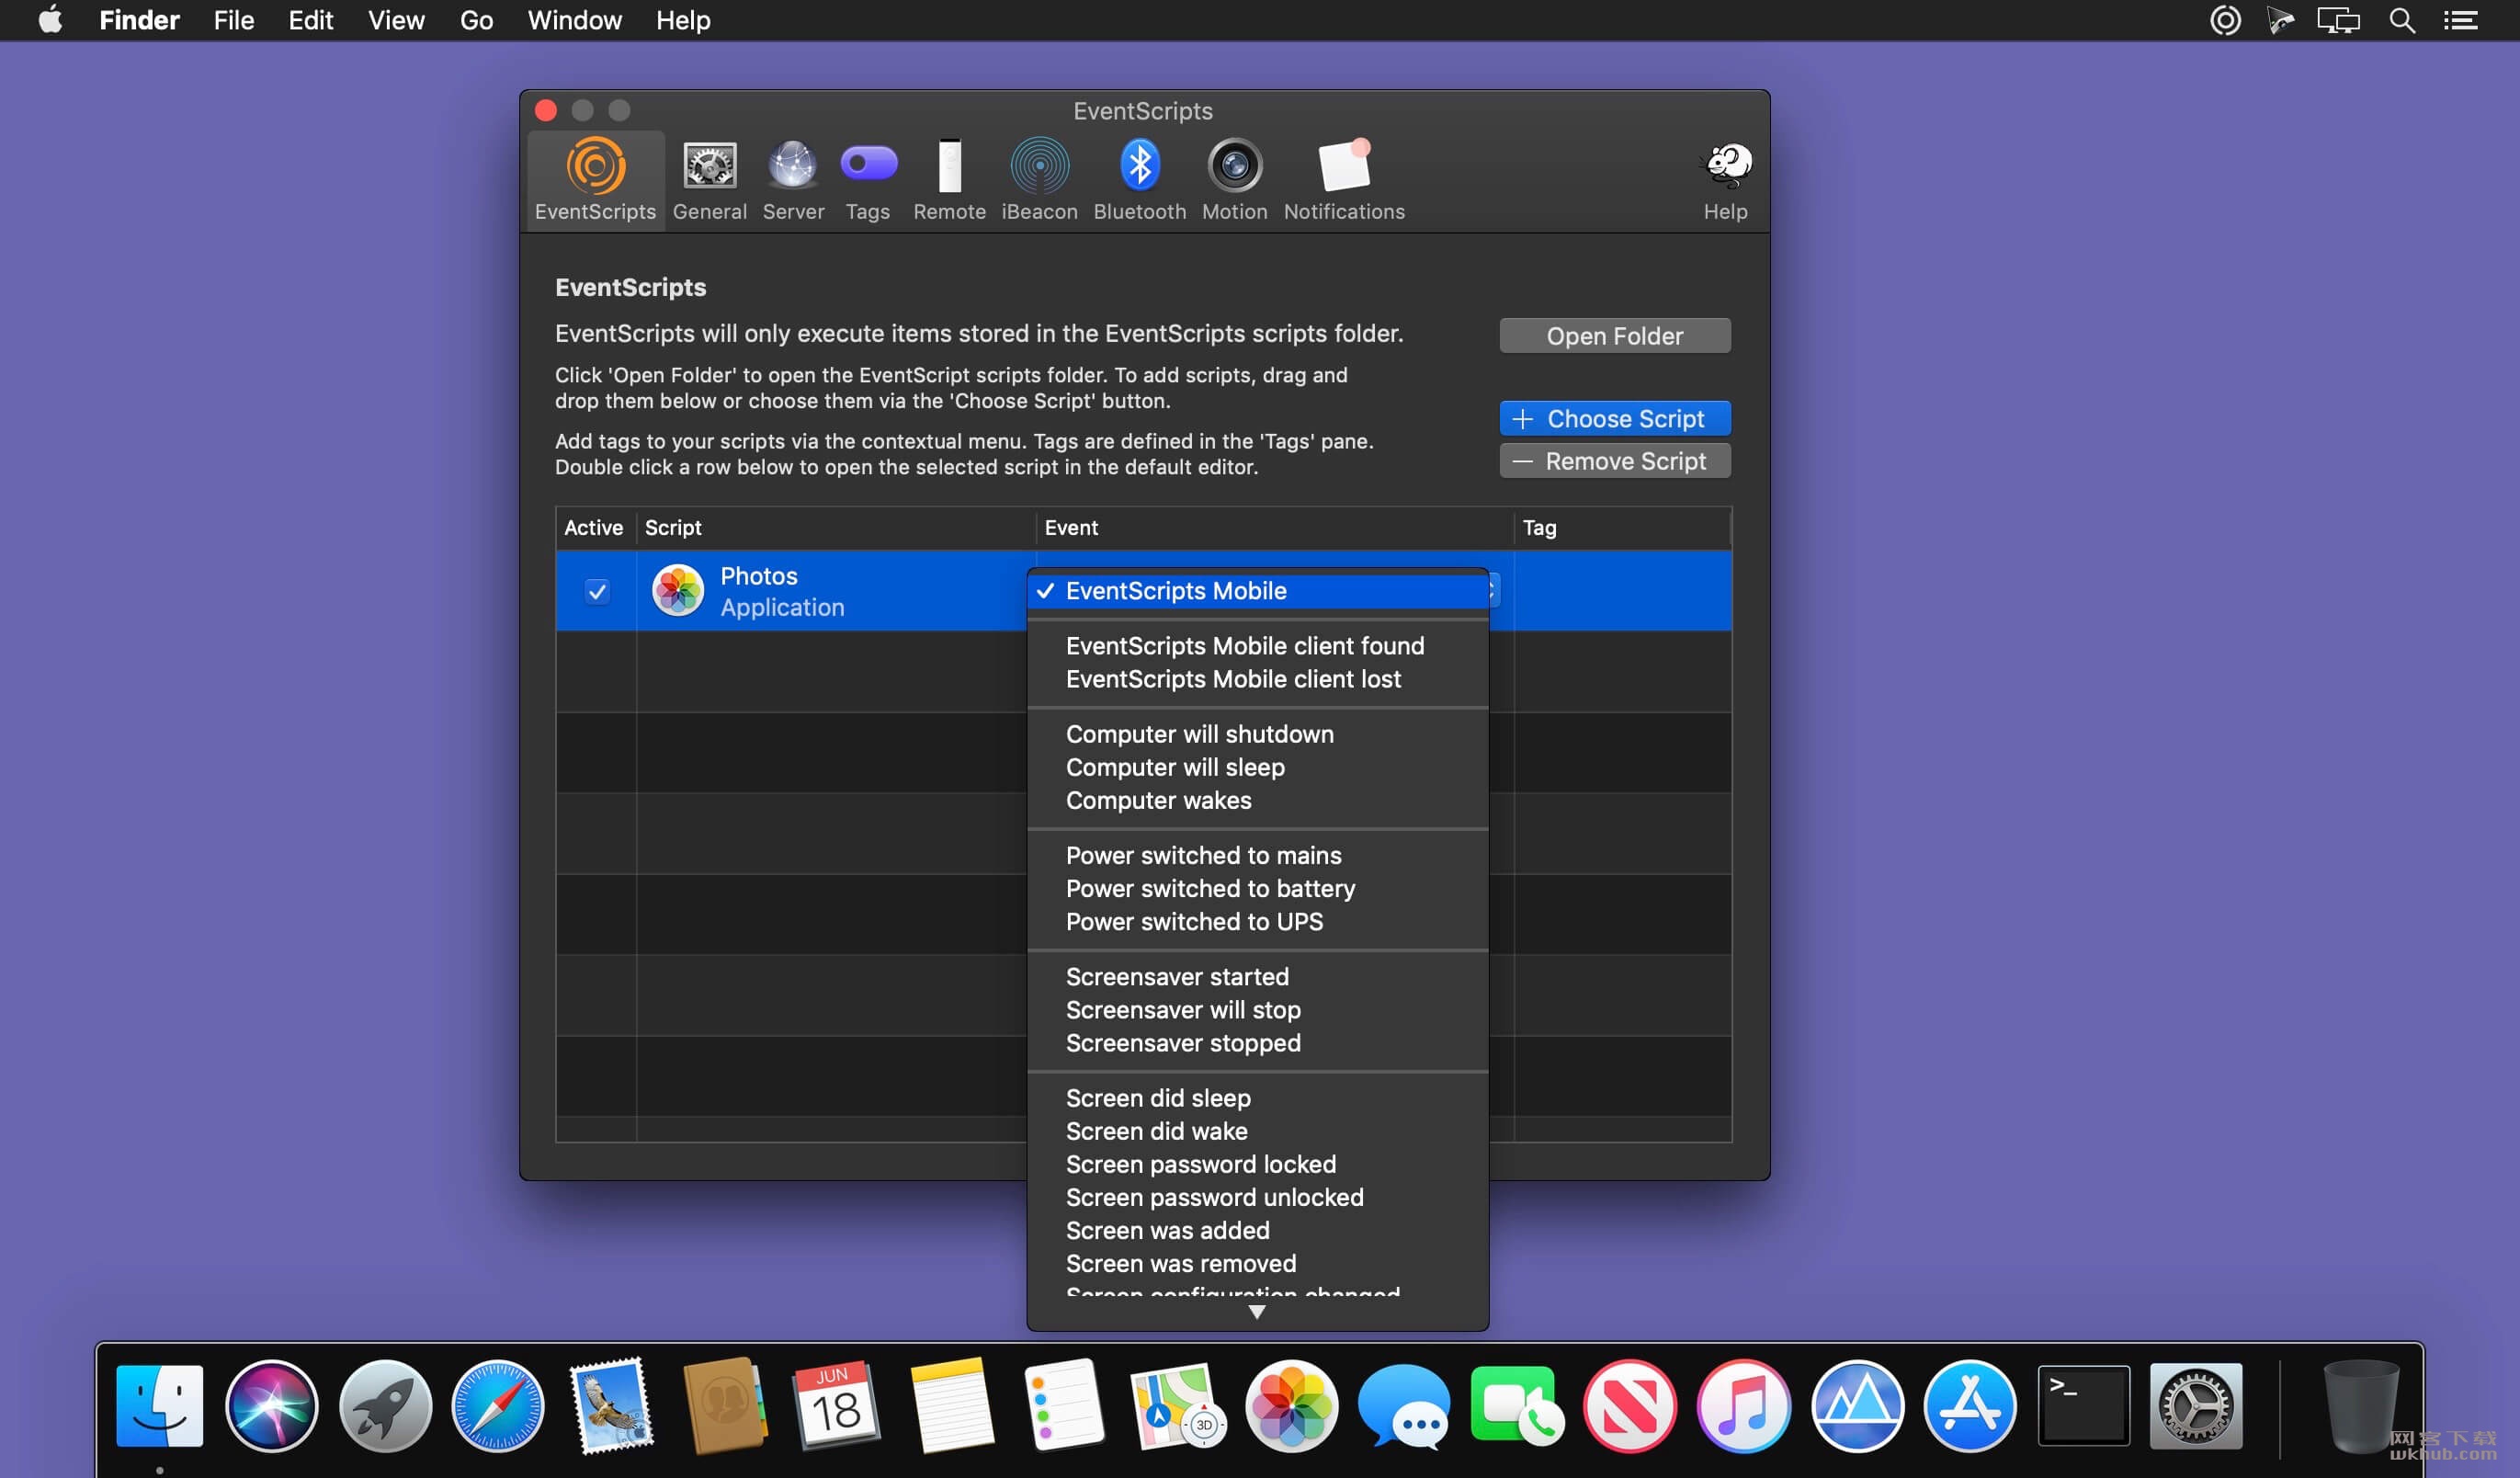Choose 'Screensaver stopped' event
The image size is (2520, 1478).
(1258, 1042)
